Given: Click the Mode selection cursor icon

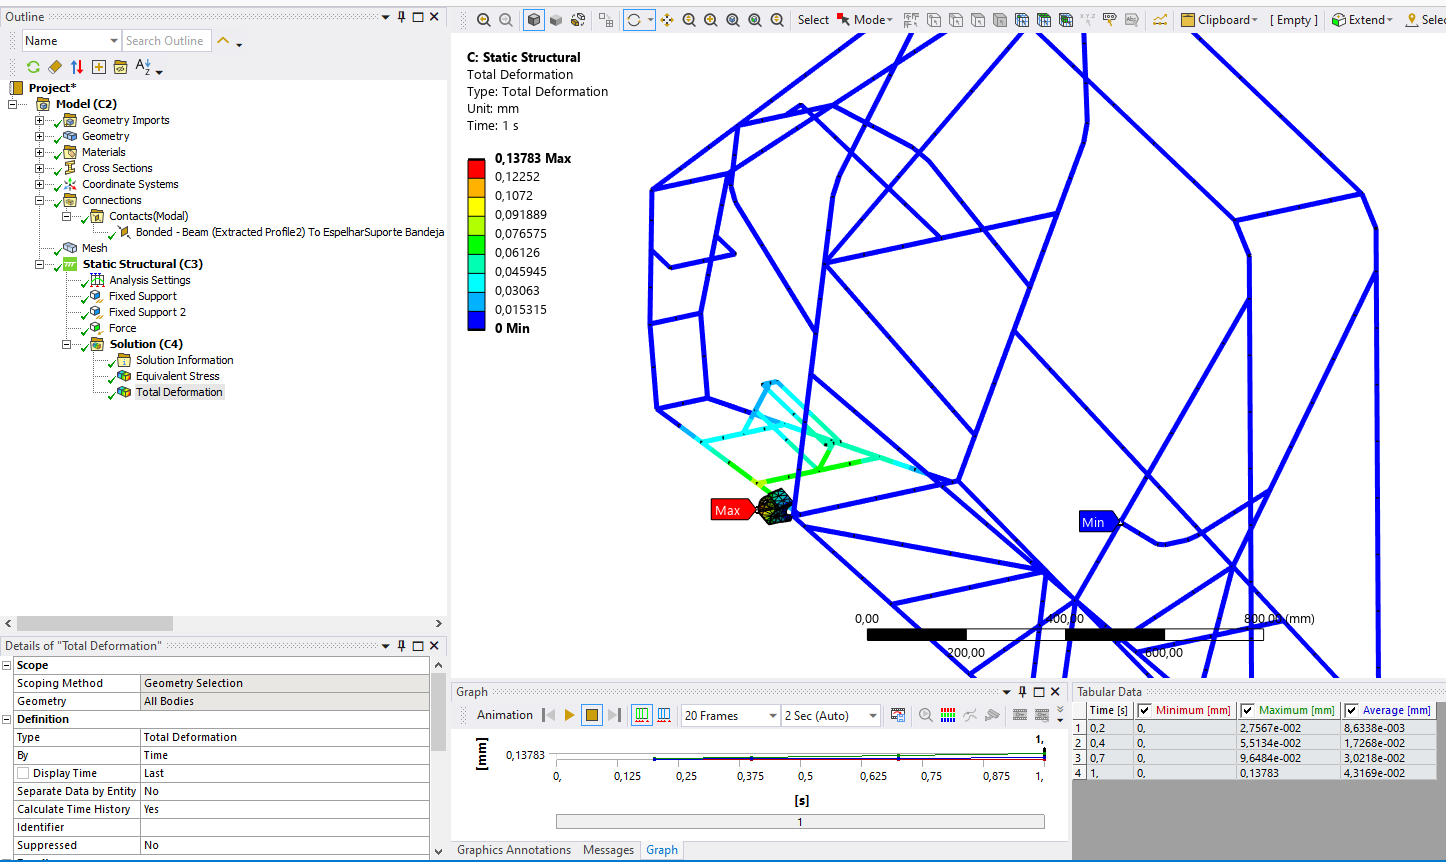Looking at the screenshot, I should tap(843, 20).
